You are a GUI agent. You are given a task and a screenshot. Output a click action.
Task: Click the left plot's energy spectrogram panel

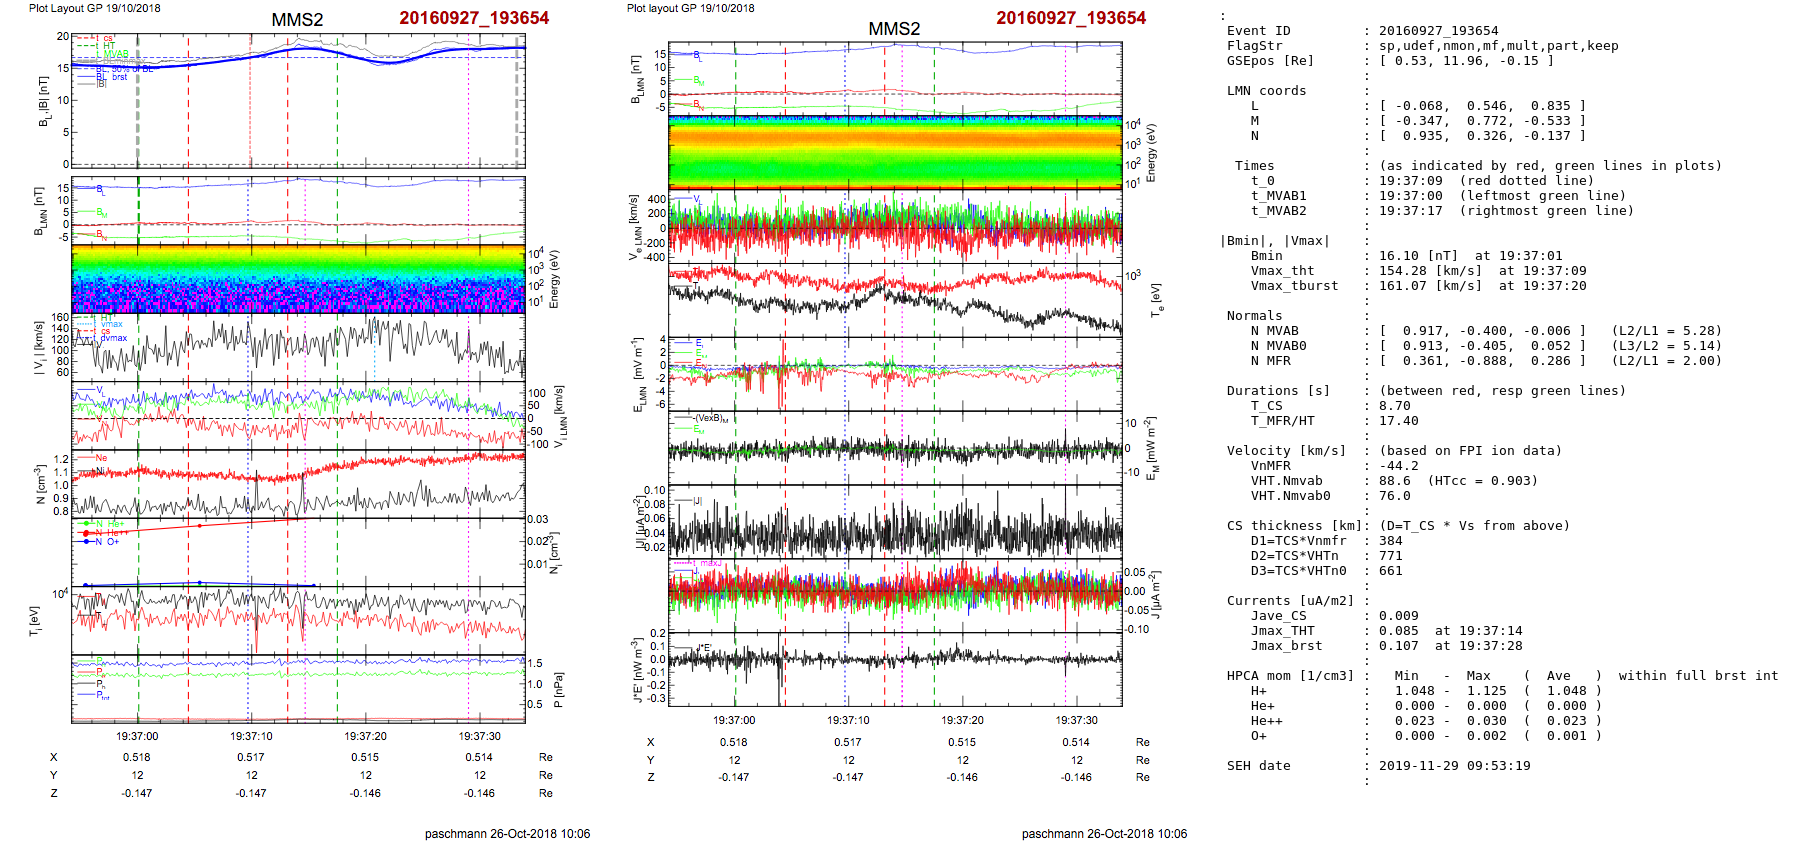[298, 280]
